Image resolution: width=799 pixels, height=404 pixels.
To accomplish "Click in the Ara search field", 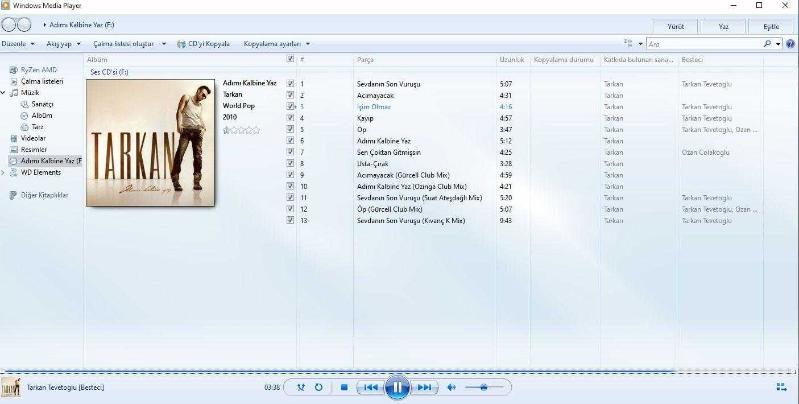I will coord(705,44).
